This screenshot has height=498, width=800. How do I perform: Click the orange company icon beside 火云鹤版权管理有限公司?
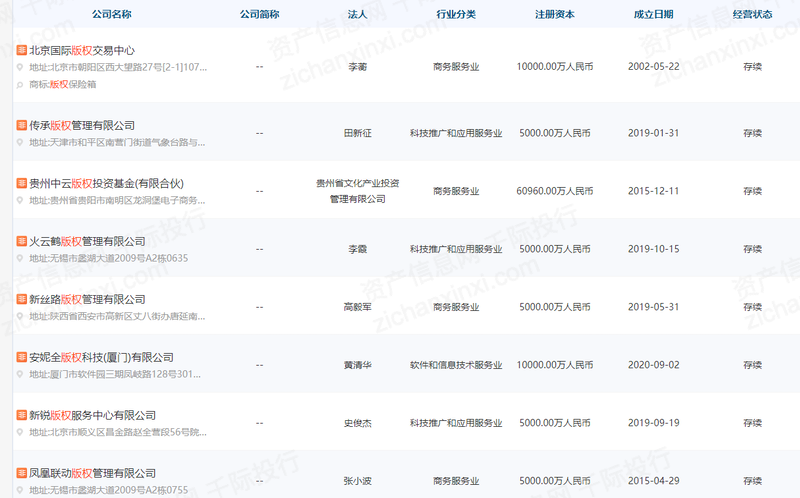click(21, 241)
